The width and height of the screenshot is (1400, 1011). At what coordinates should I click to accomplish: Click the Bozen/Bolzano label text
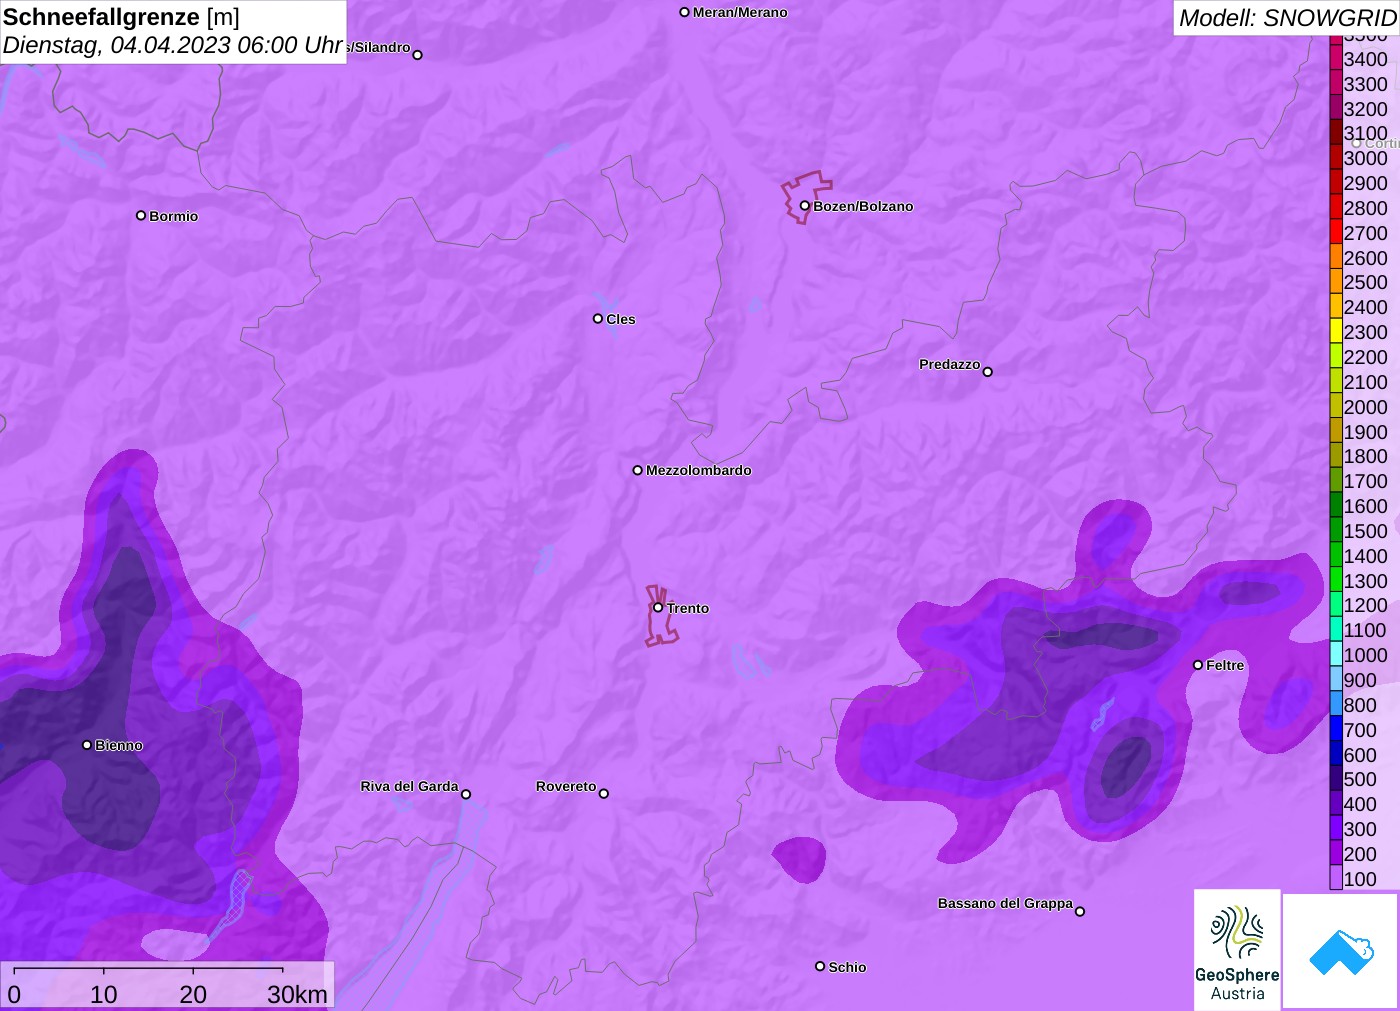[863, 207]
